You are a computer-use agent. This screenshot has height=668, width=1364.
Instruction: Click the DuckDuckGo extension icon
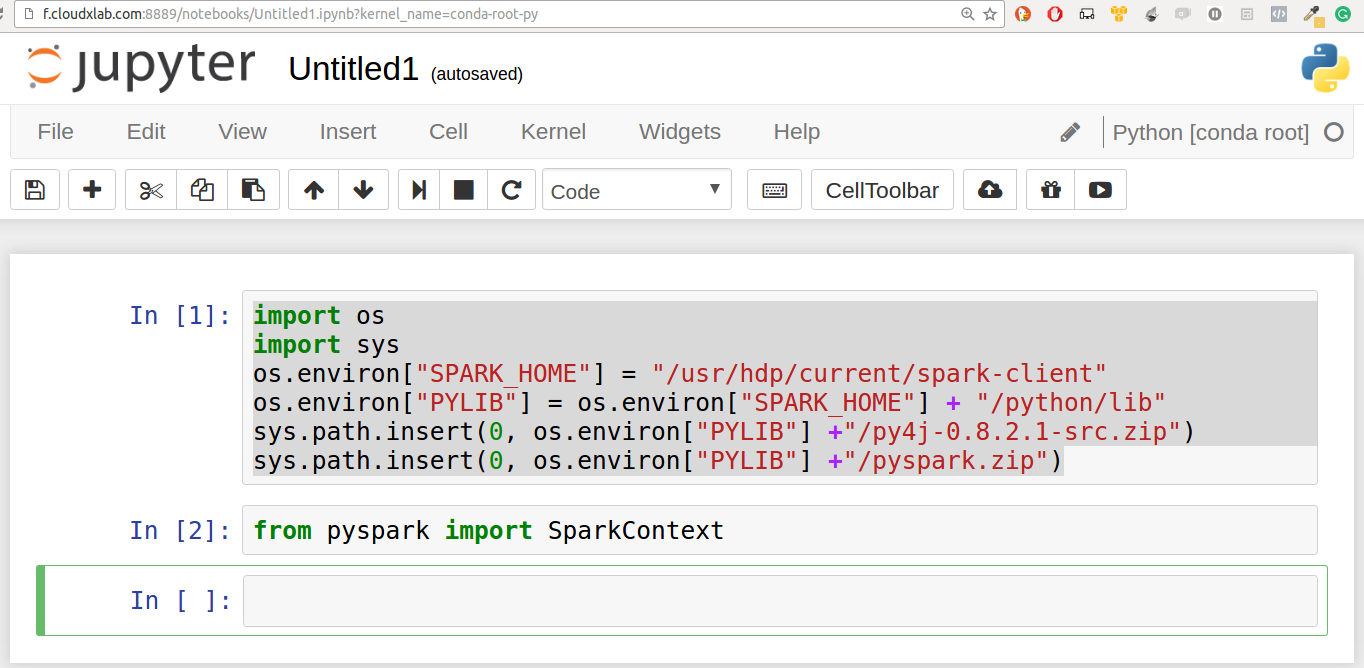[x=1022, y=14]
